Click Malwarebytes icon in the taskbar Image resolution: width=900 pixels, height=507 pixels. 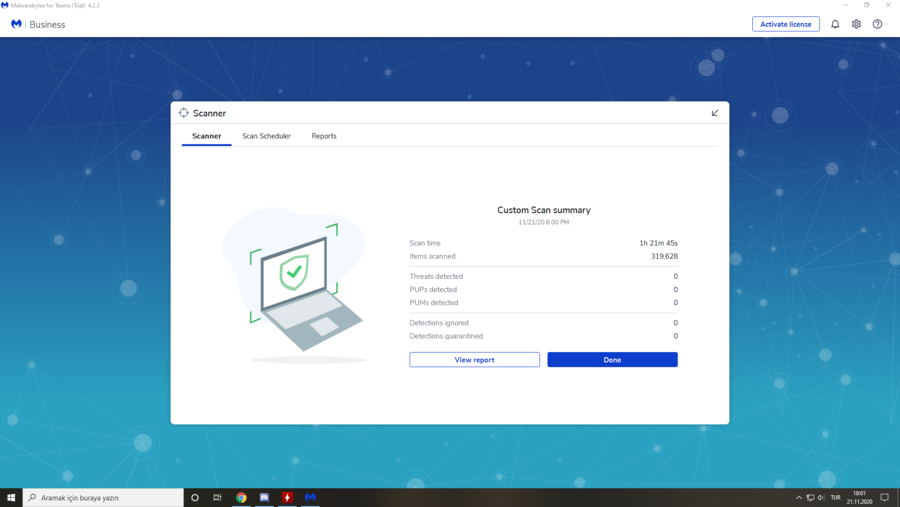pos(310,498)
